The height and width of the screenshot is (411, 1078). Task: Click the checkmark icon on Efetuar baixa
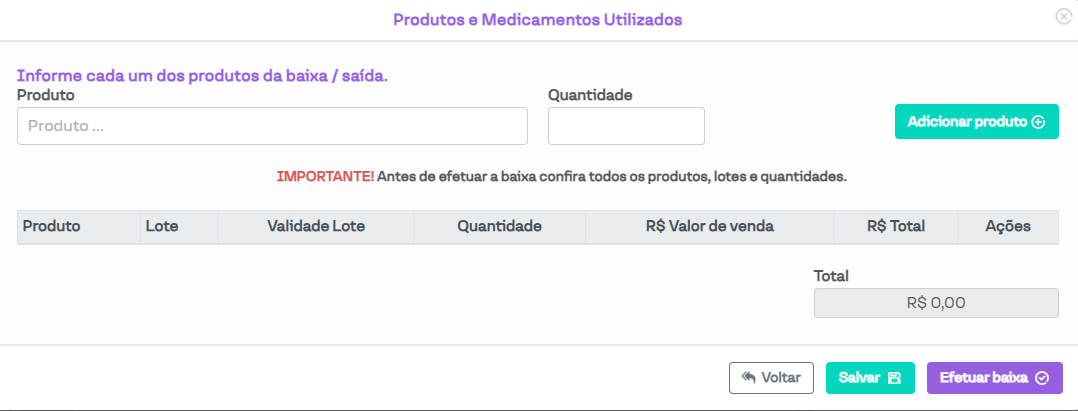(x=1042, y=378)
